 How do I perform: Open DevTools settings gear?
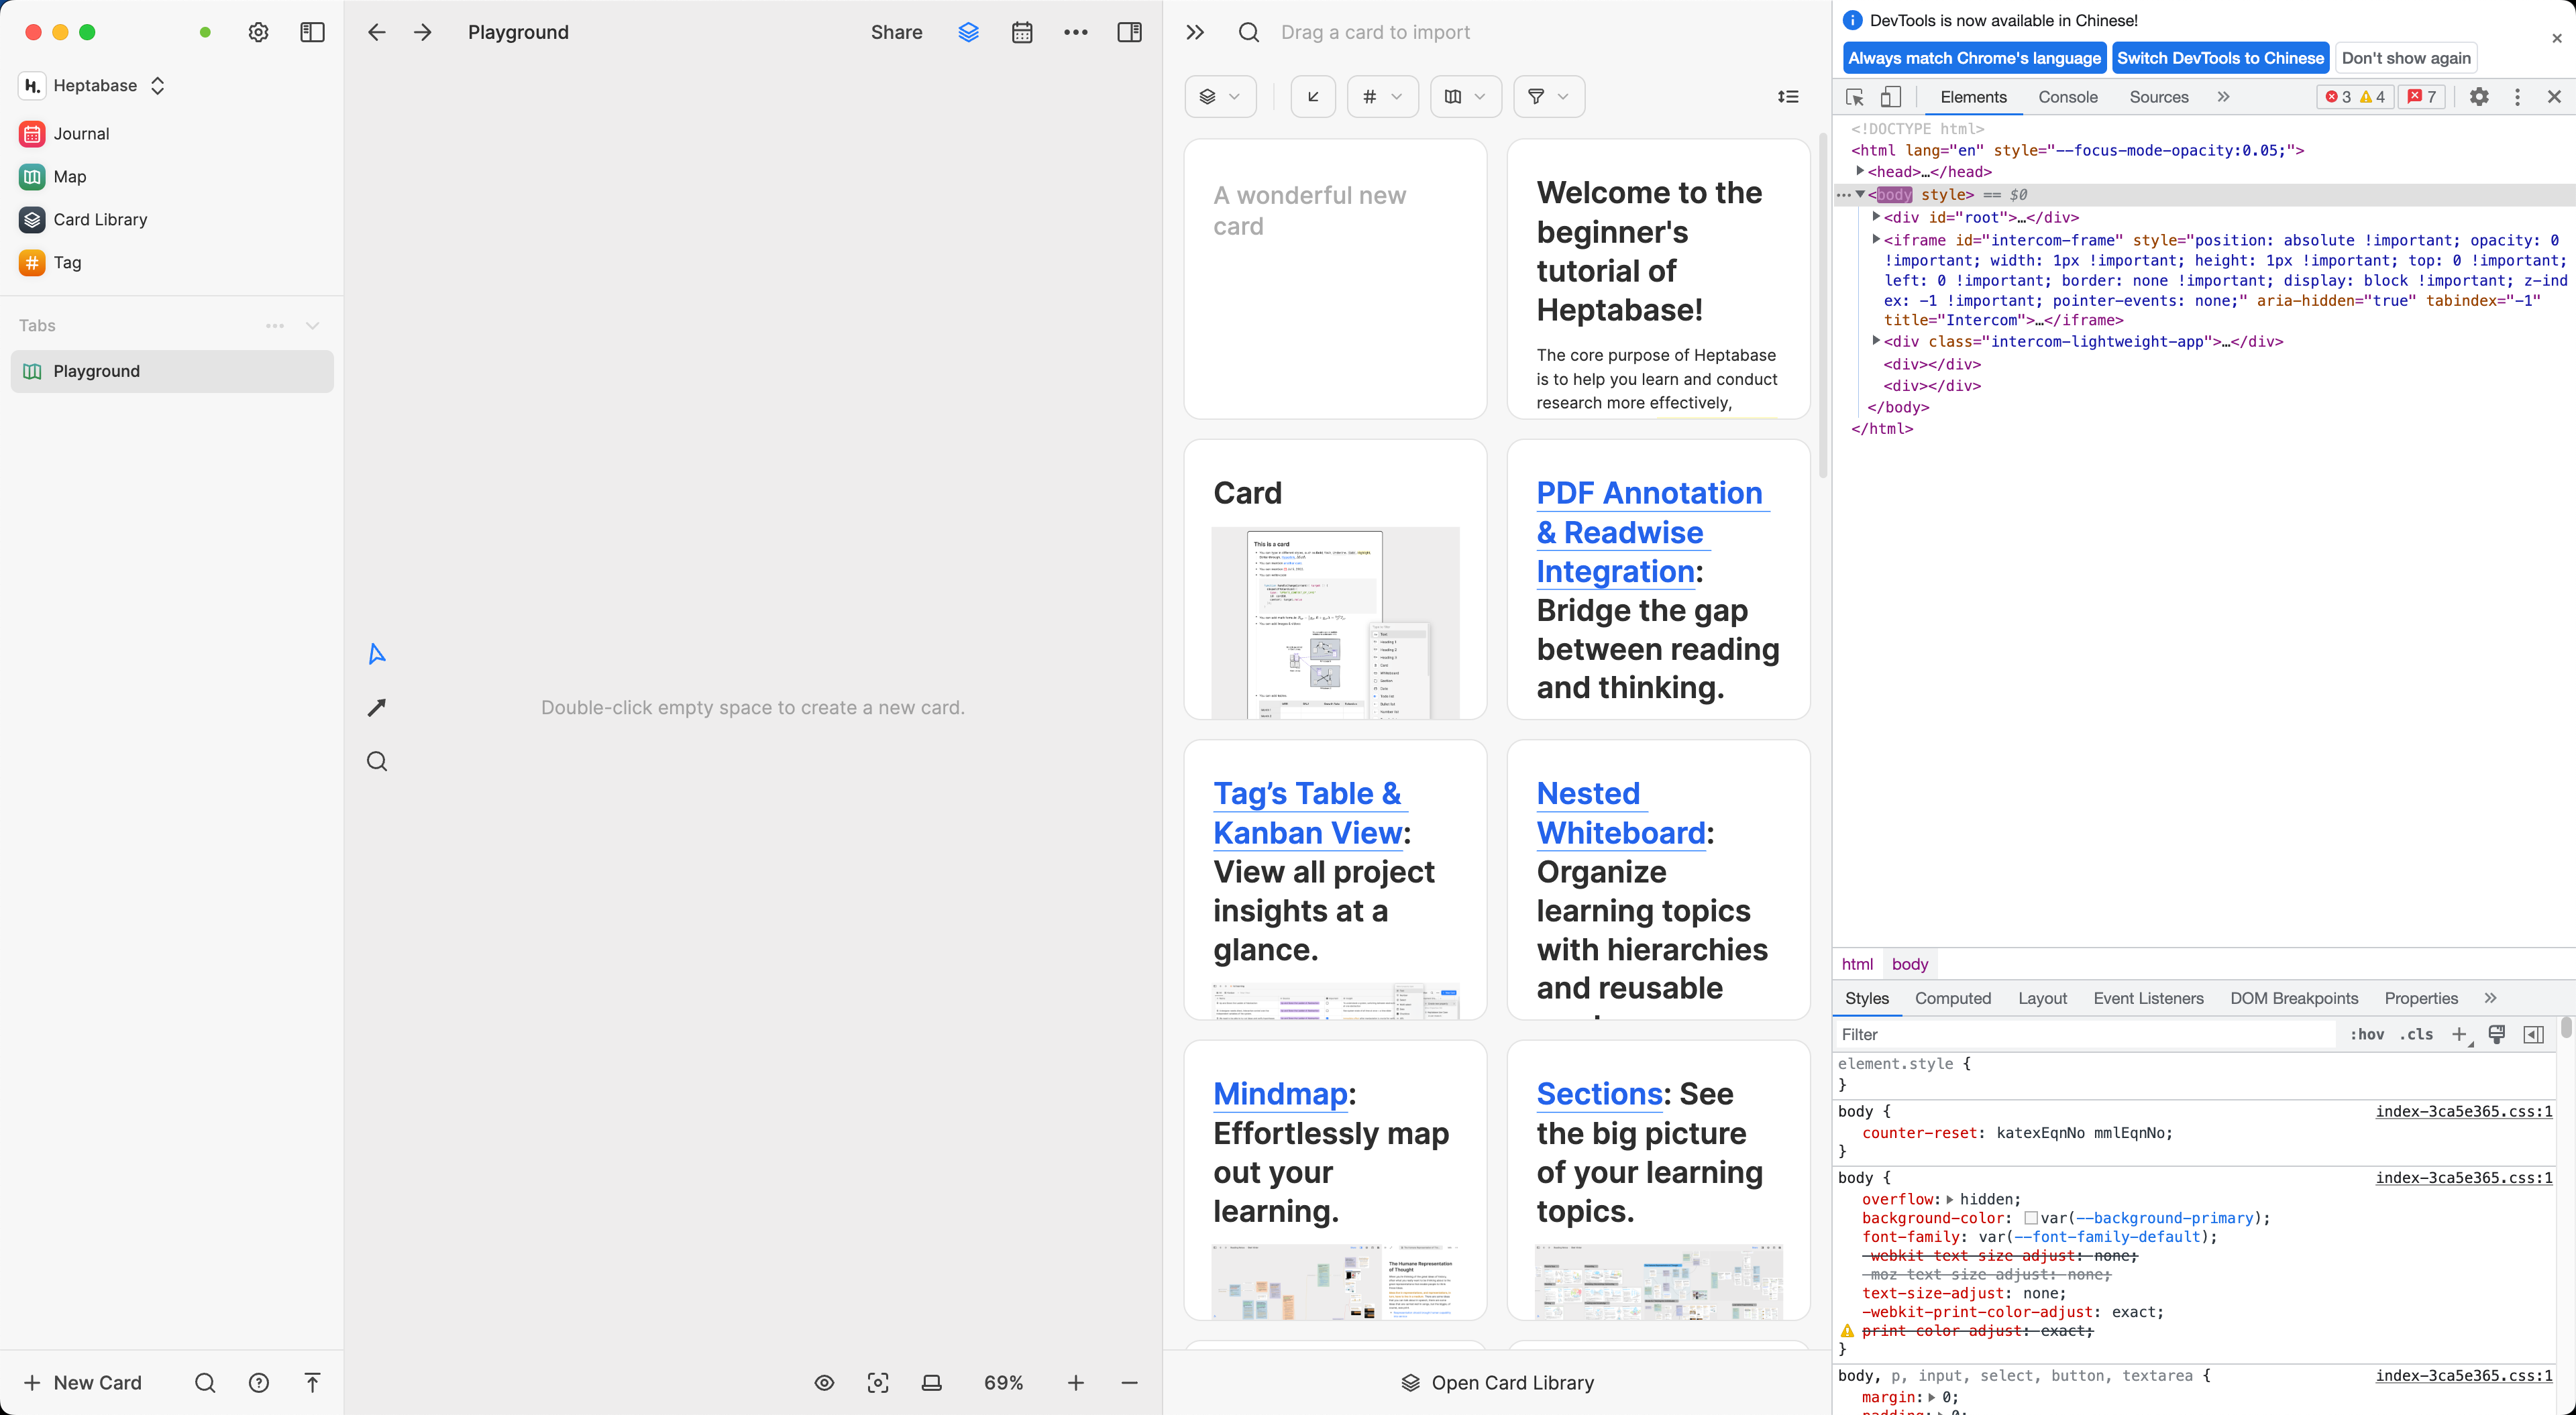(2479, 97)
